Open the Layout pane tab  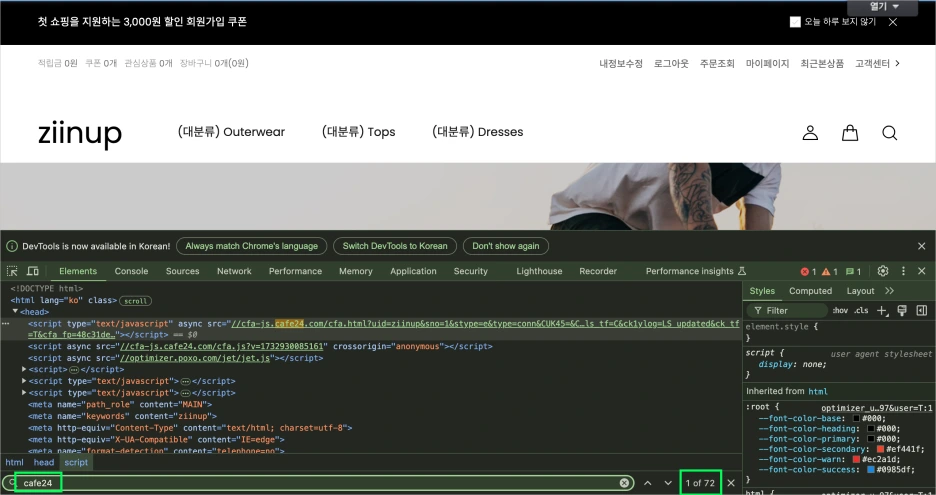click(860, 291)
